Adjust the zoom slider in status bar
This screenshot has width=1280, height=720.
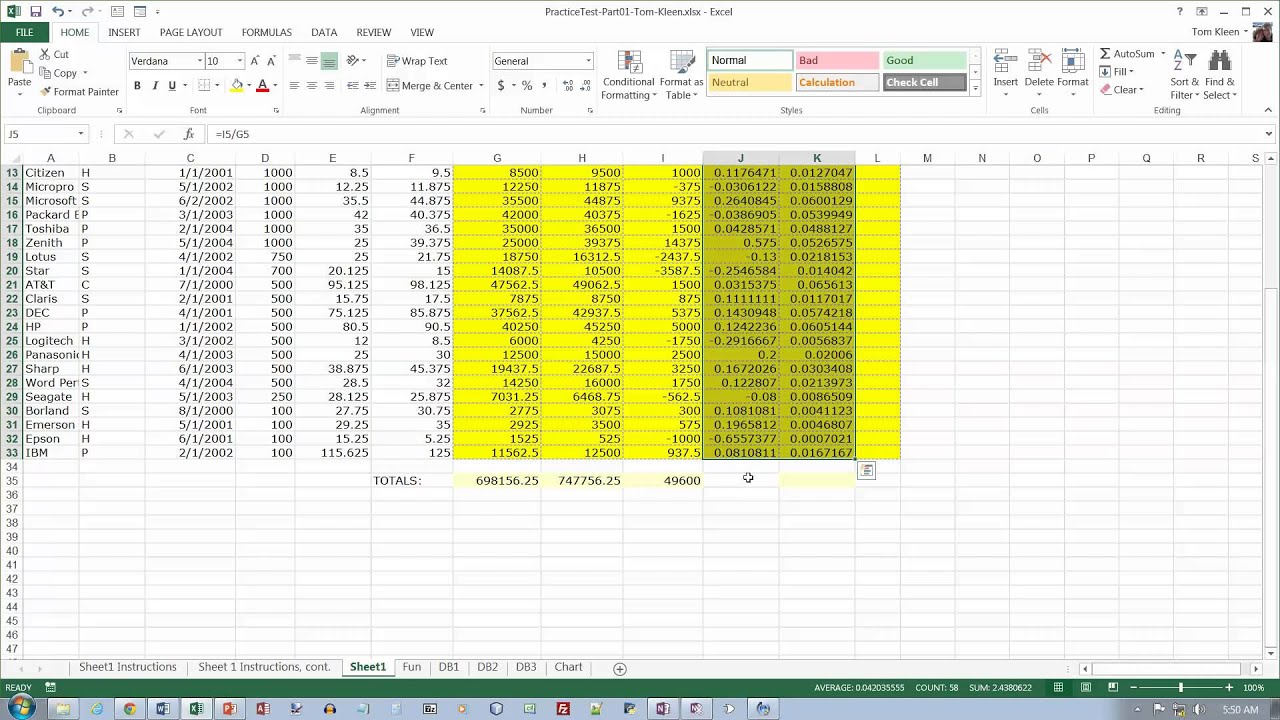[1180, 688]
